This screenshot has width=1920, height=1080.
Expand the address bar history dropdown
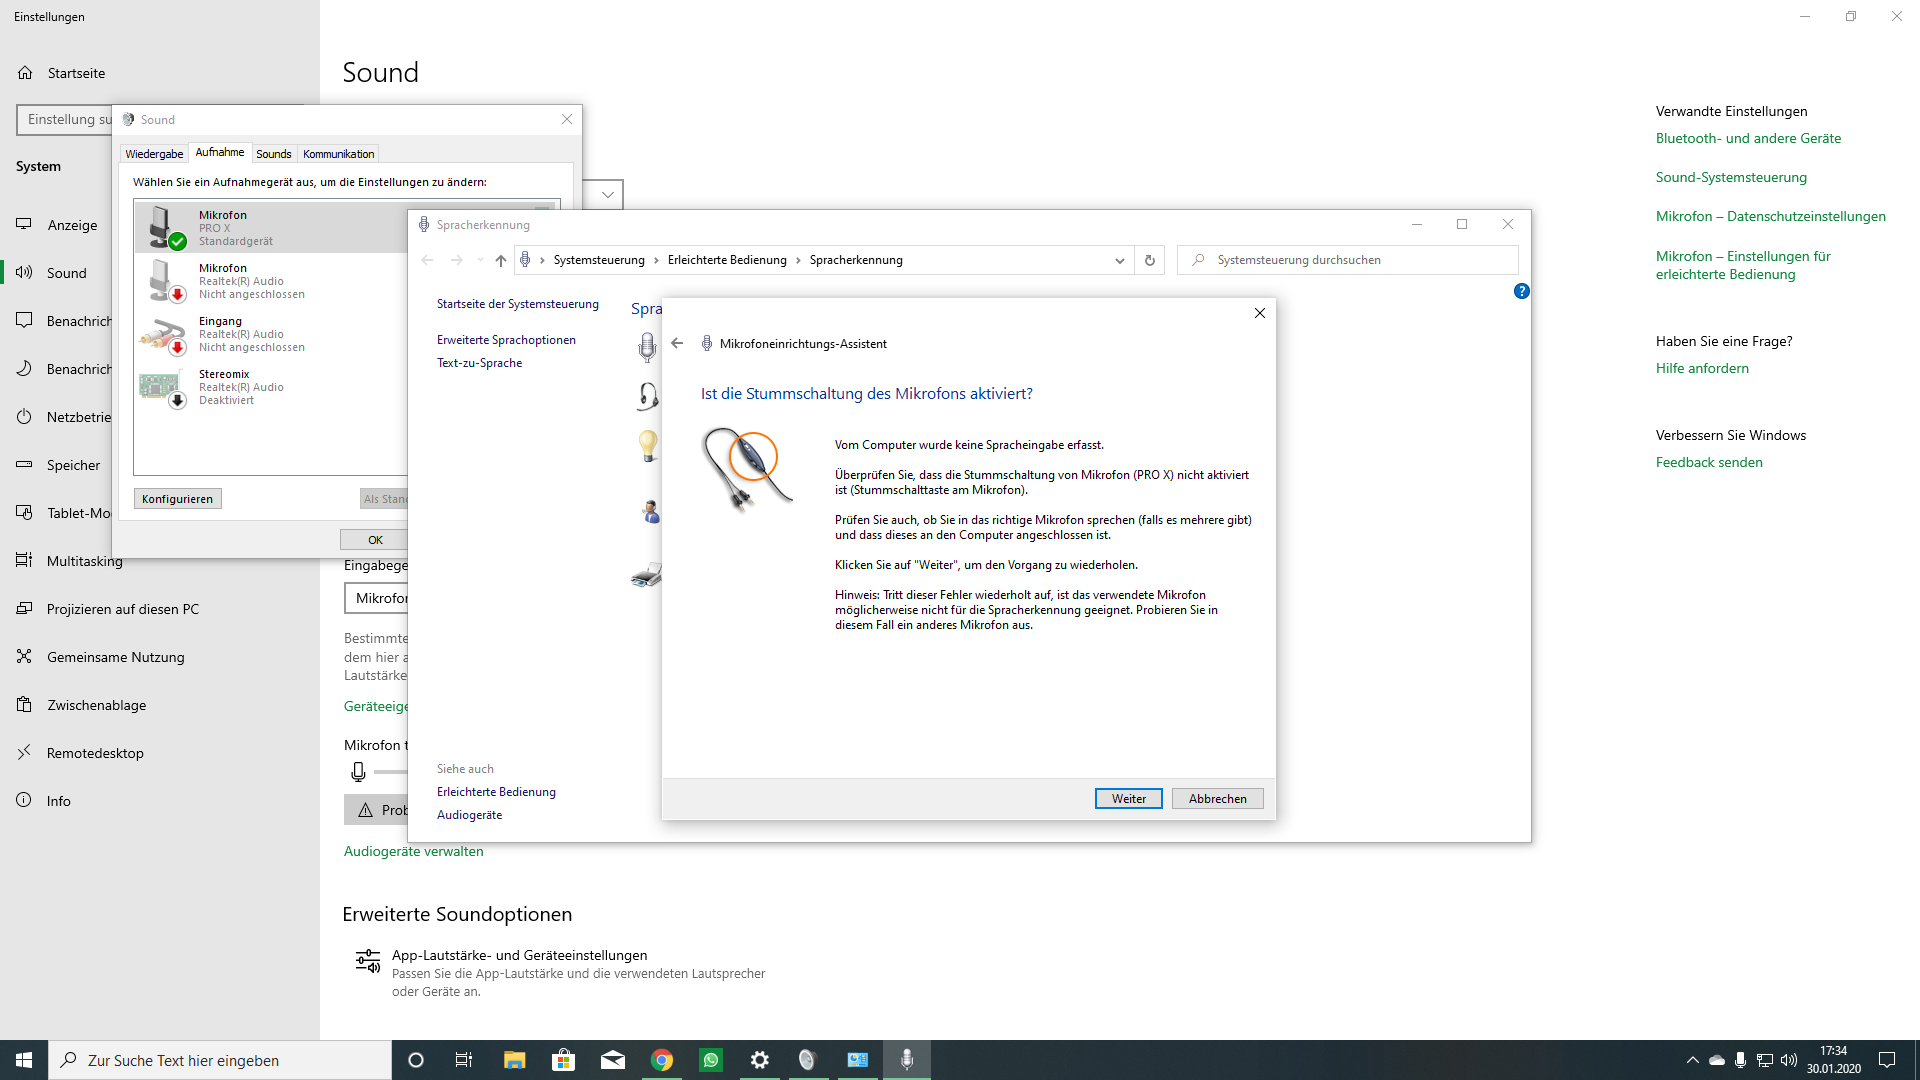coord(1119,260)
